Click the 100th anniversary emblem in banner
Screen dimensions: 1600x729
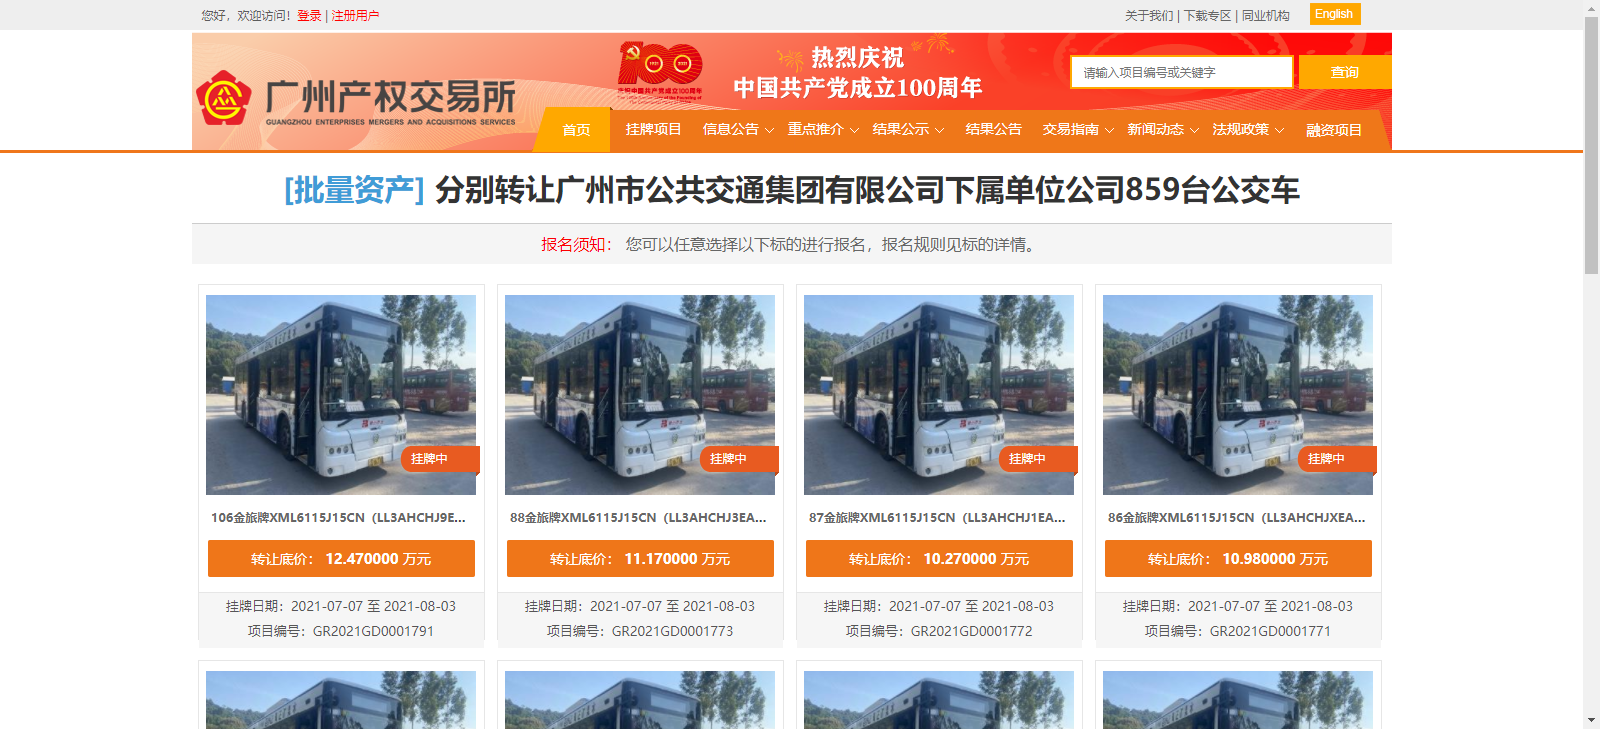tap(660, 67)
